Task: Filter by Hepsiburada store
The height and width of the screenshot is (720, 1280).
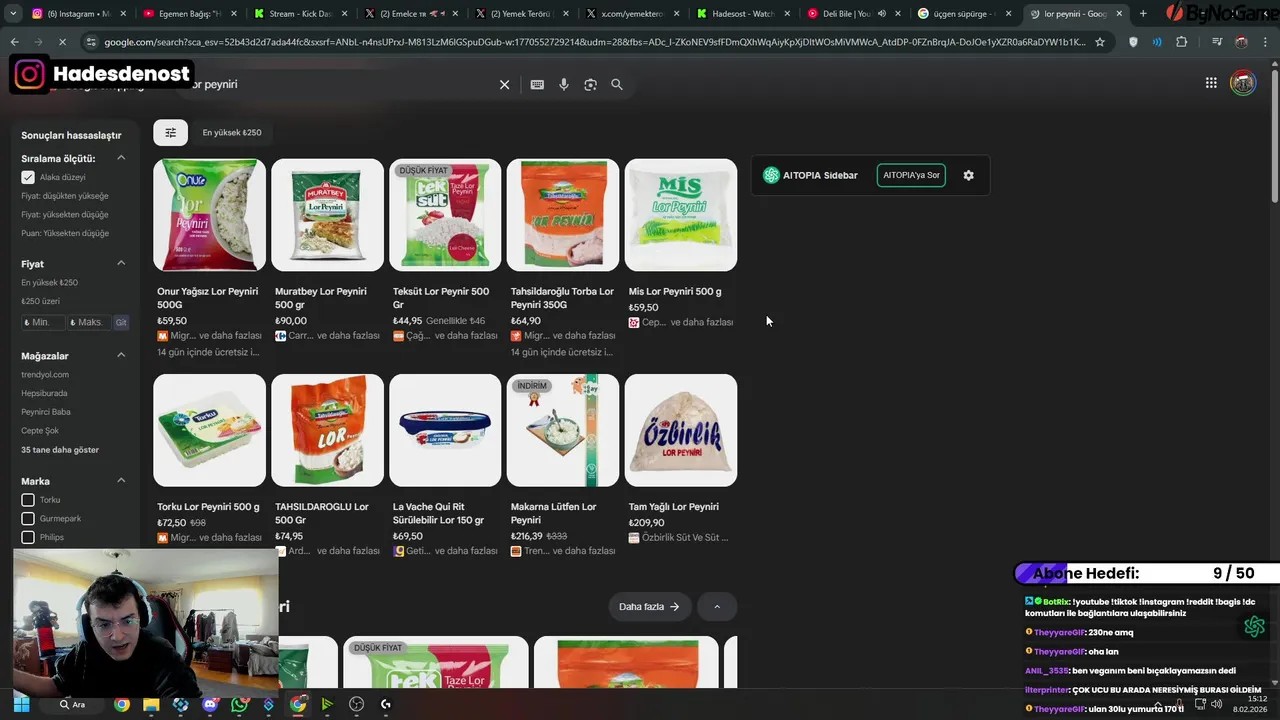Action: [x=44, y=393]
